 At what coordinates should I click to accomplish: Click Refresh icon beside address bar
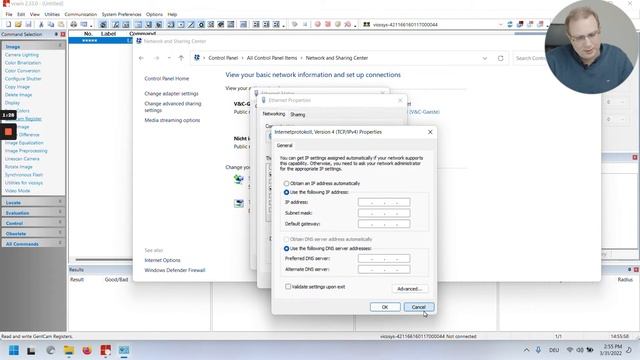click(500, 58)
